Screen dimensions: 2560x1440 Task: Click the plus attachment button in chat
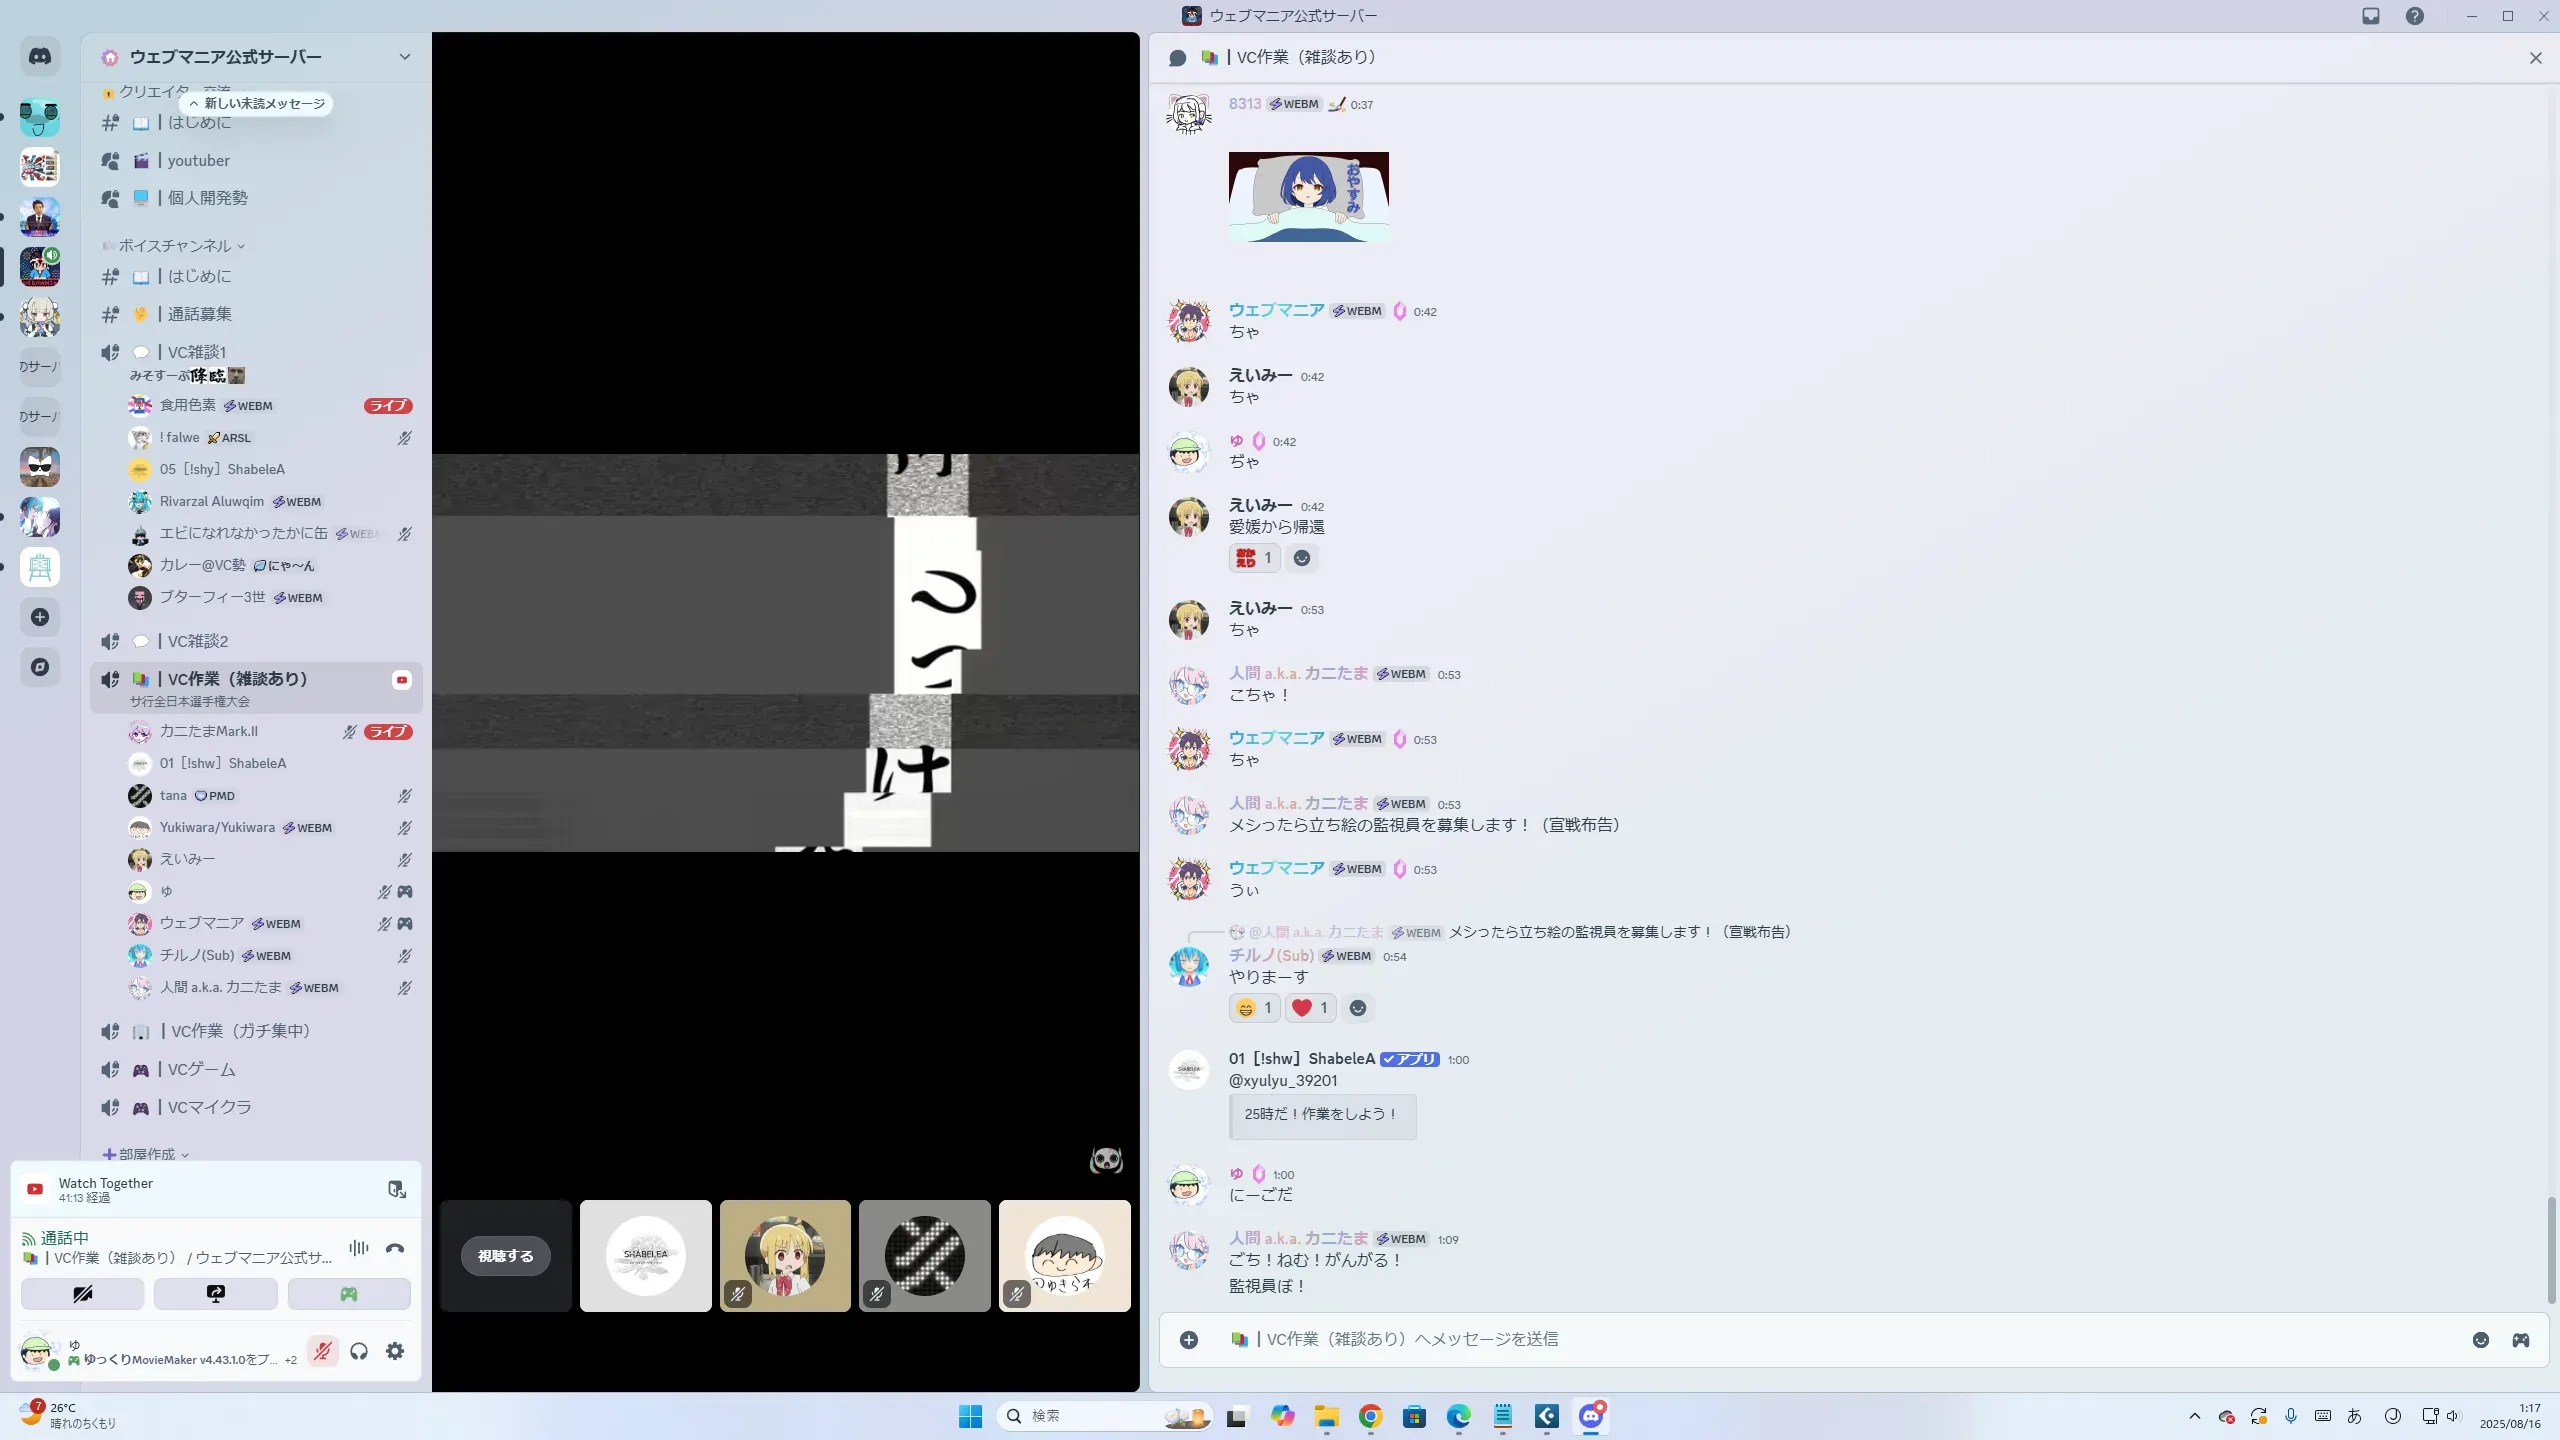pyautogui.click(x=1189, y=1340)
